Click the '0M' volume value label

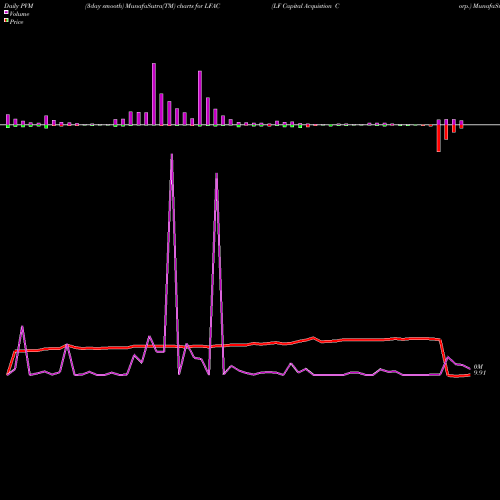click(478, 367)
